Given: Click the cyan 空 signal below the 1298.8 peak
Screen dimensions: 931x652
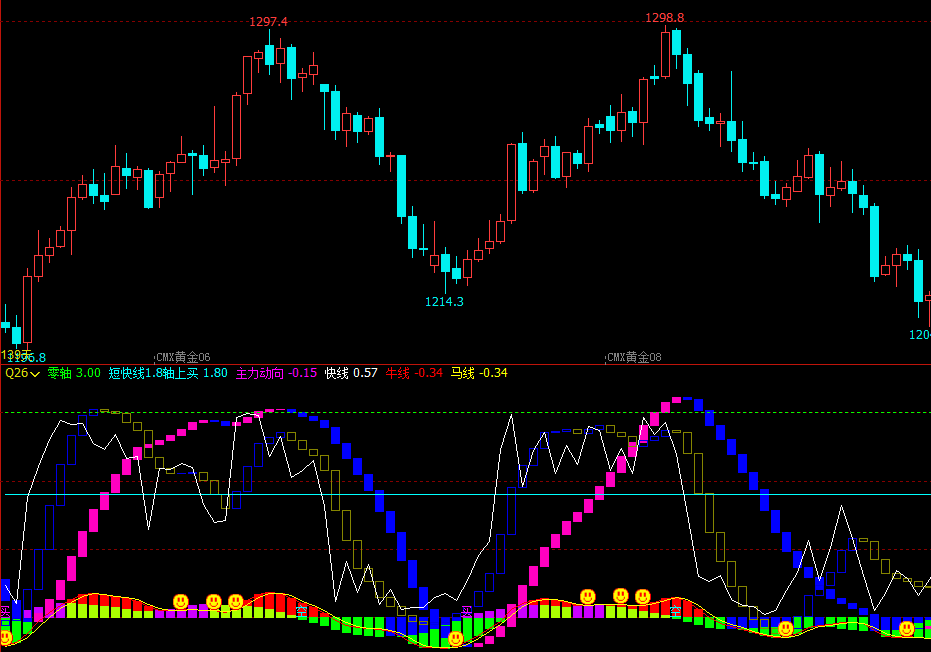Looking at the screenshot, I should 676,610.
